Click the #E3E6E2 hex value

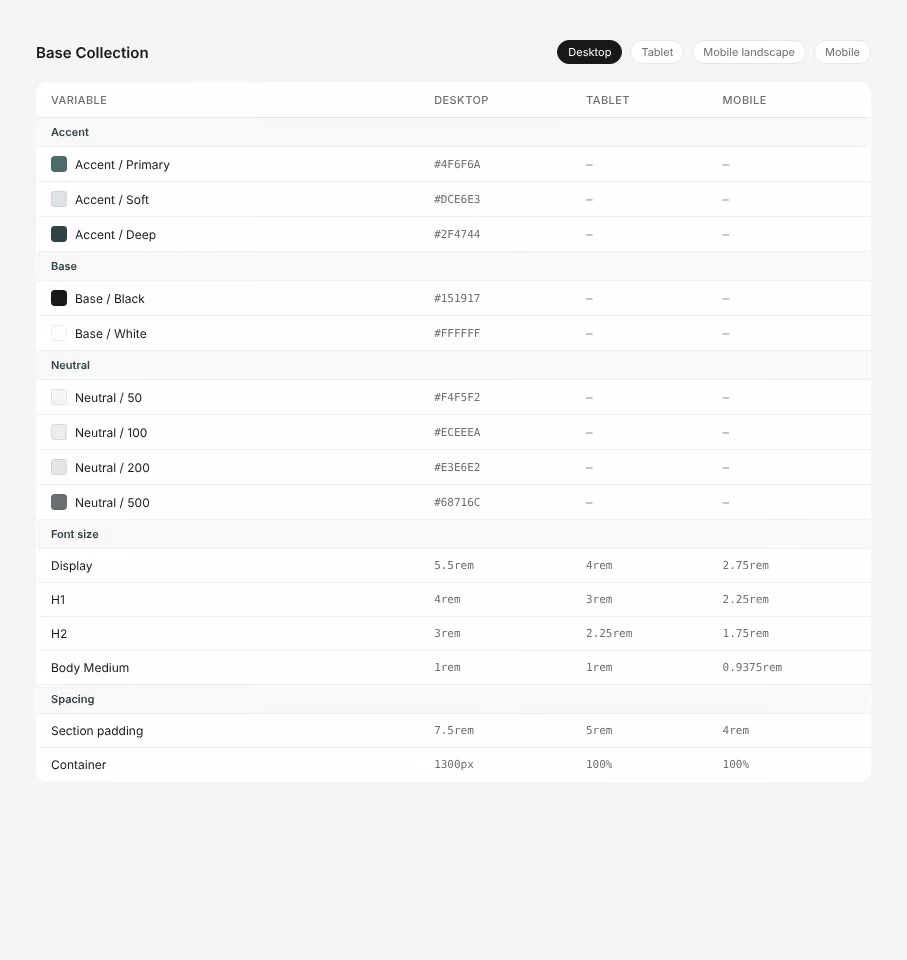pyautogui.click(x=457, y=467)
